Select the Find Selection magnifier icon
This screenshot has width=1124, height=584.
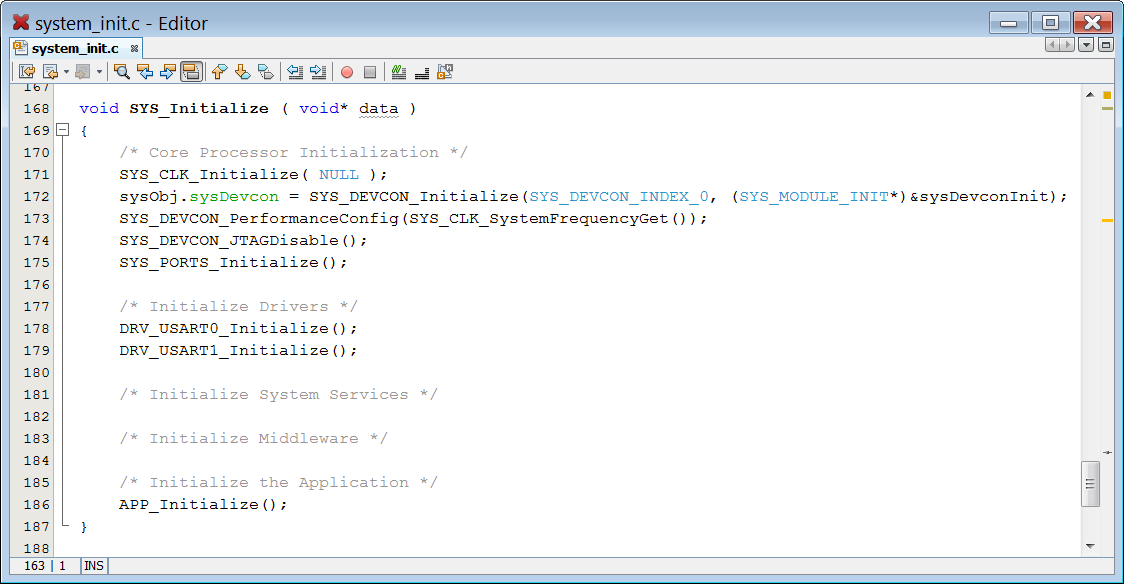point(121,71)
